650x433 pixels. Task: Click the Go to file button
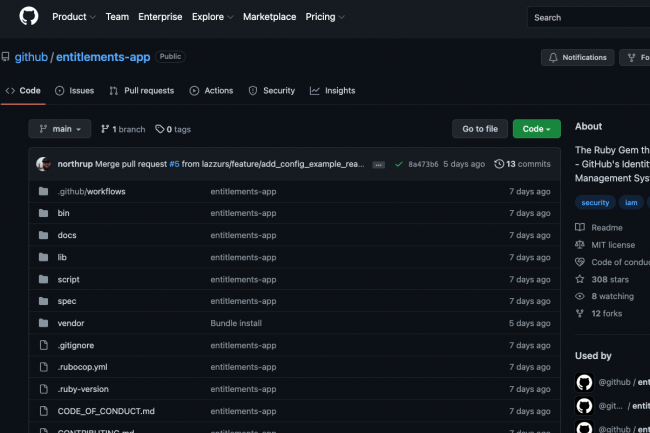(x=480, y=129)
